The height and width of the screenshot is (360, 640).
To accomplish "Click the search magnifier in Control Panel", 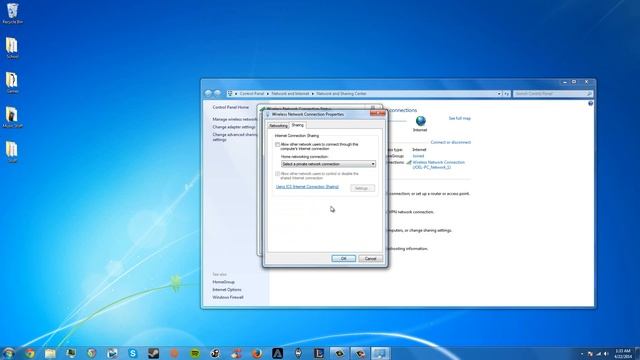I will (589, 93).
